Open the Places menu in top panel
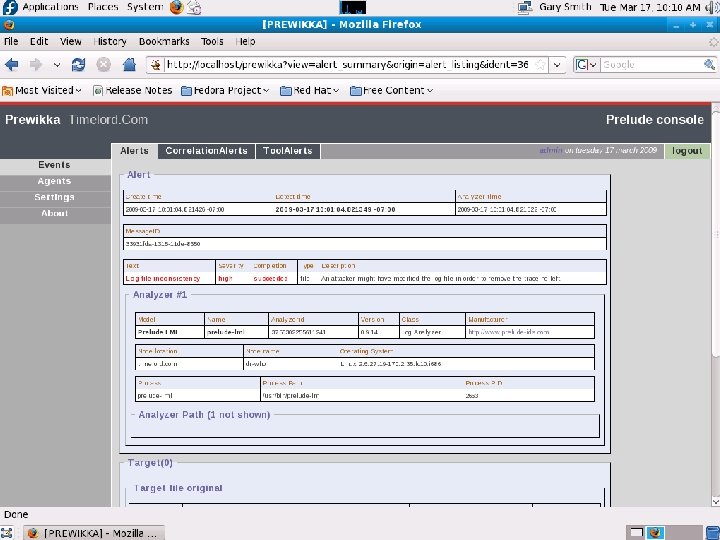The height and width of the screenshot is (540, 720). pyautogui.click(x=103, y=7)
